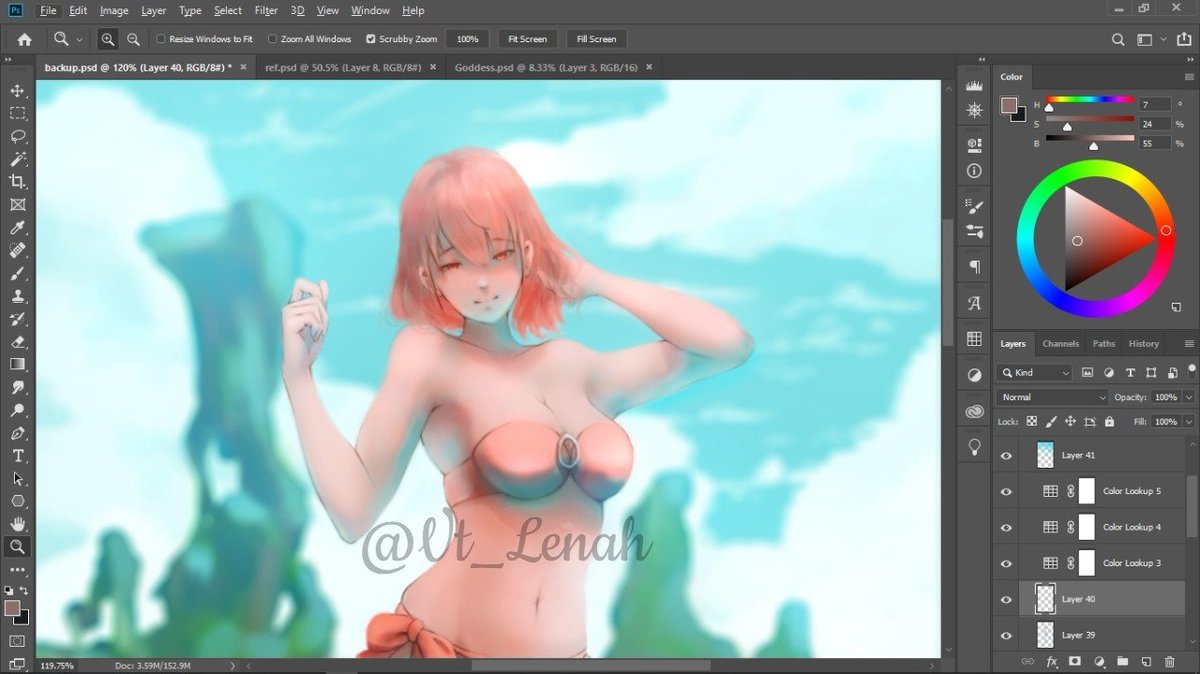The width and height of the screenshot is (1200, 674).
Task: Toggle Layer 39 visibility eye
Action: [1006, 635]
